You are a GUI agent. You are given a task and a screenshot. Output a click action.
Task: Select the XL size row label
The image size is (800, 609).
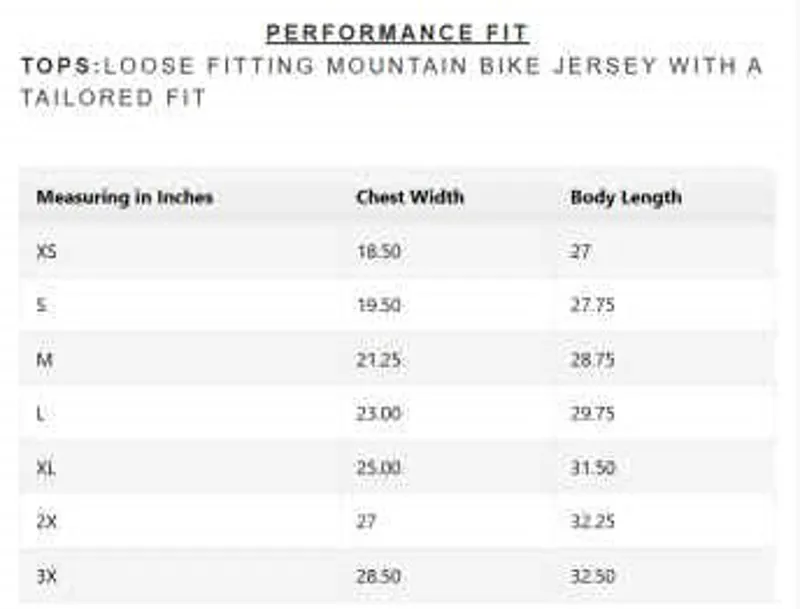47,468
